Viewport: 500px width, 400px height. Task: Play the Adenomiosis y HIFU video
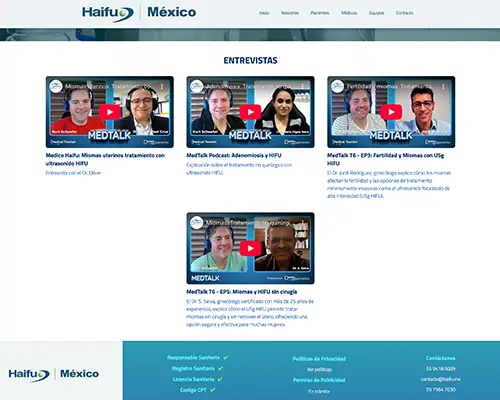coord(250,112)
